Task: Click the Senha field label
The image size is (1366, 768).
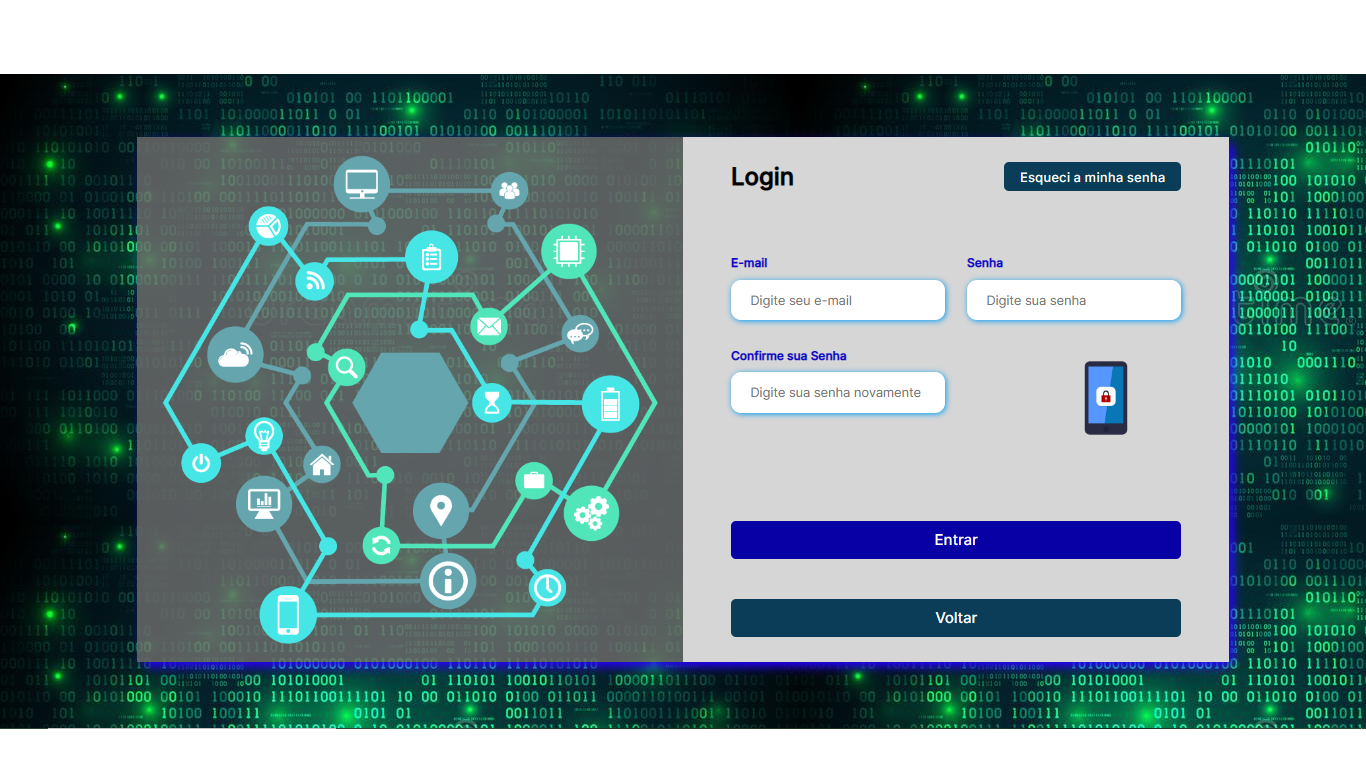Action: click(x=985, y=263)
